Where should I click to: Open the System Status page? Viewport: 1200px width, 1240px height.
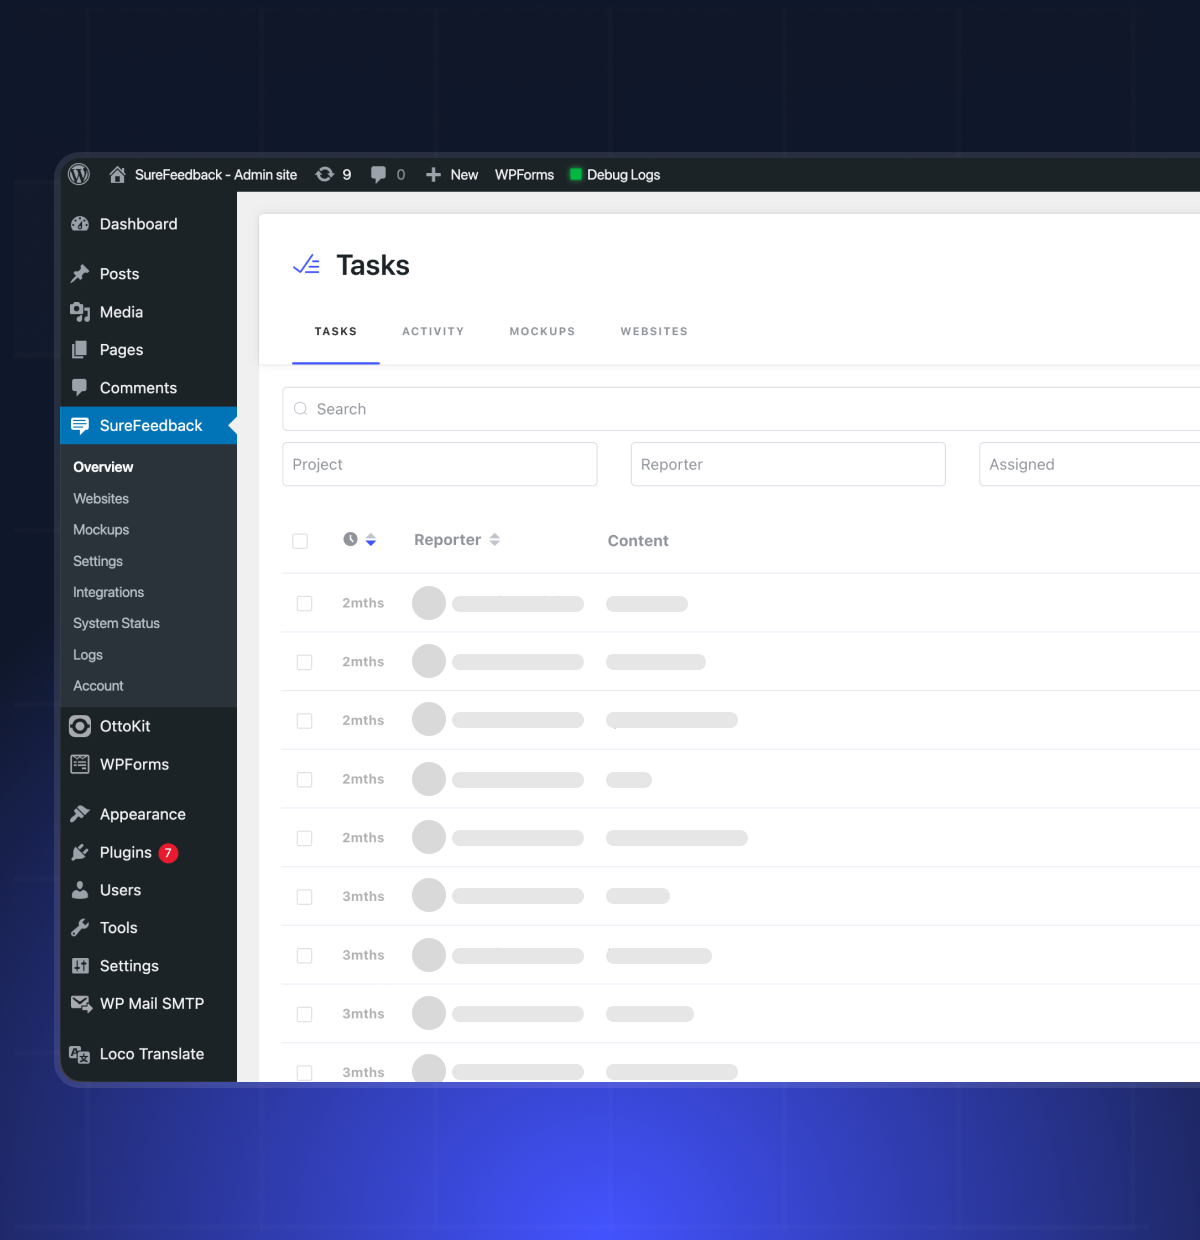tap(116, 623)
